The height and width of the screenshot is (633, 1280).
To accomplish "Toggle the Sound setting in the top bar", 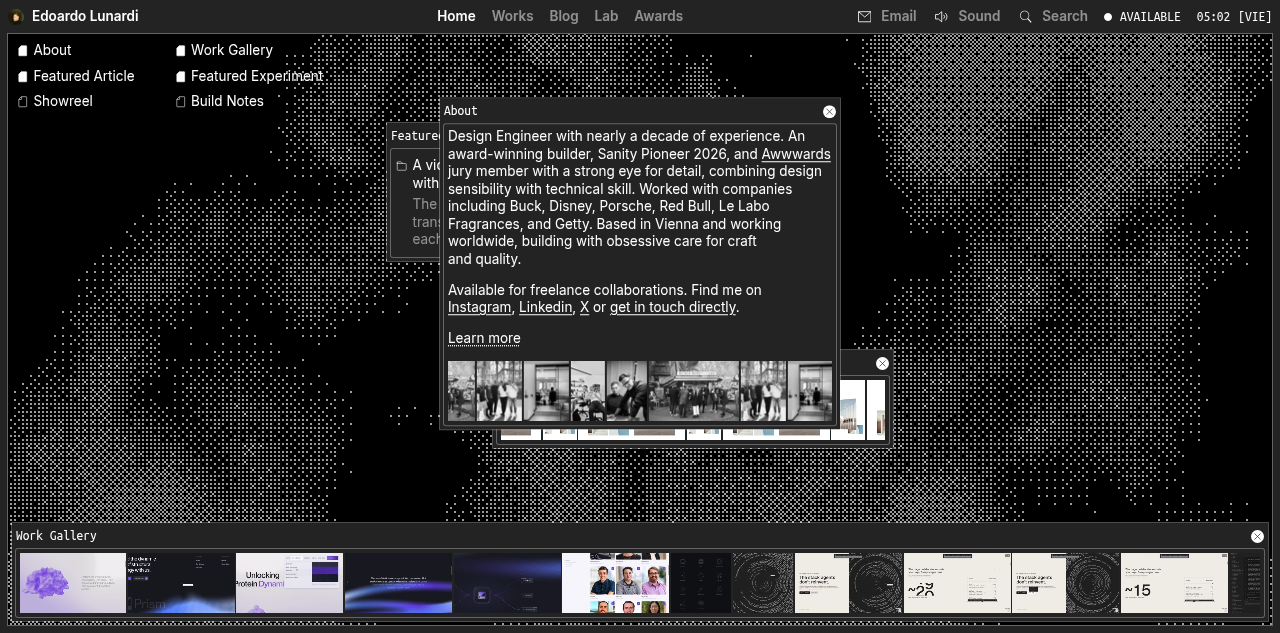I will click(967, 16).
